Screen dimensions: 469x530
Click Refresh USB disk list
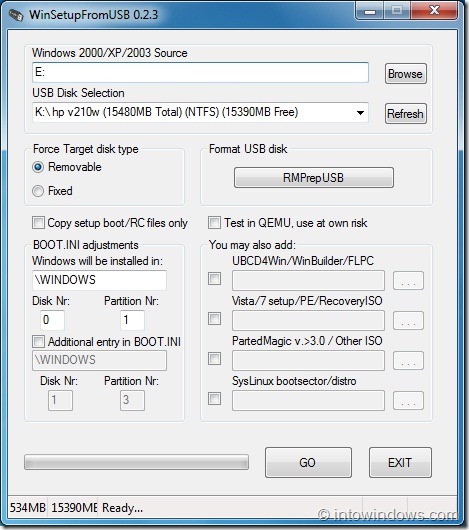pyautogui.click(x=405, y=114)
